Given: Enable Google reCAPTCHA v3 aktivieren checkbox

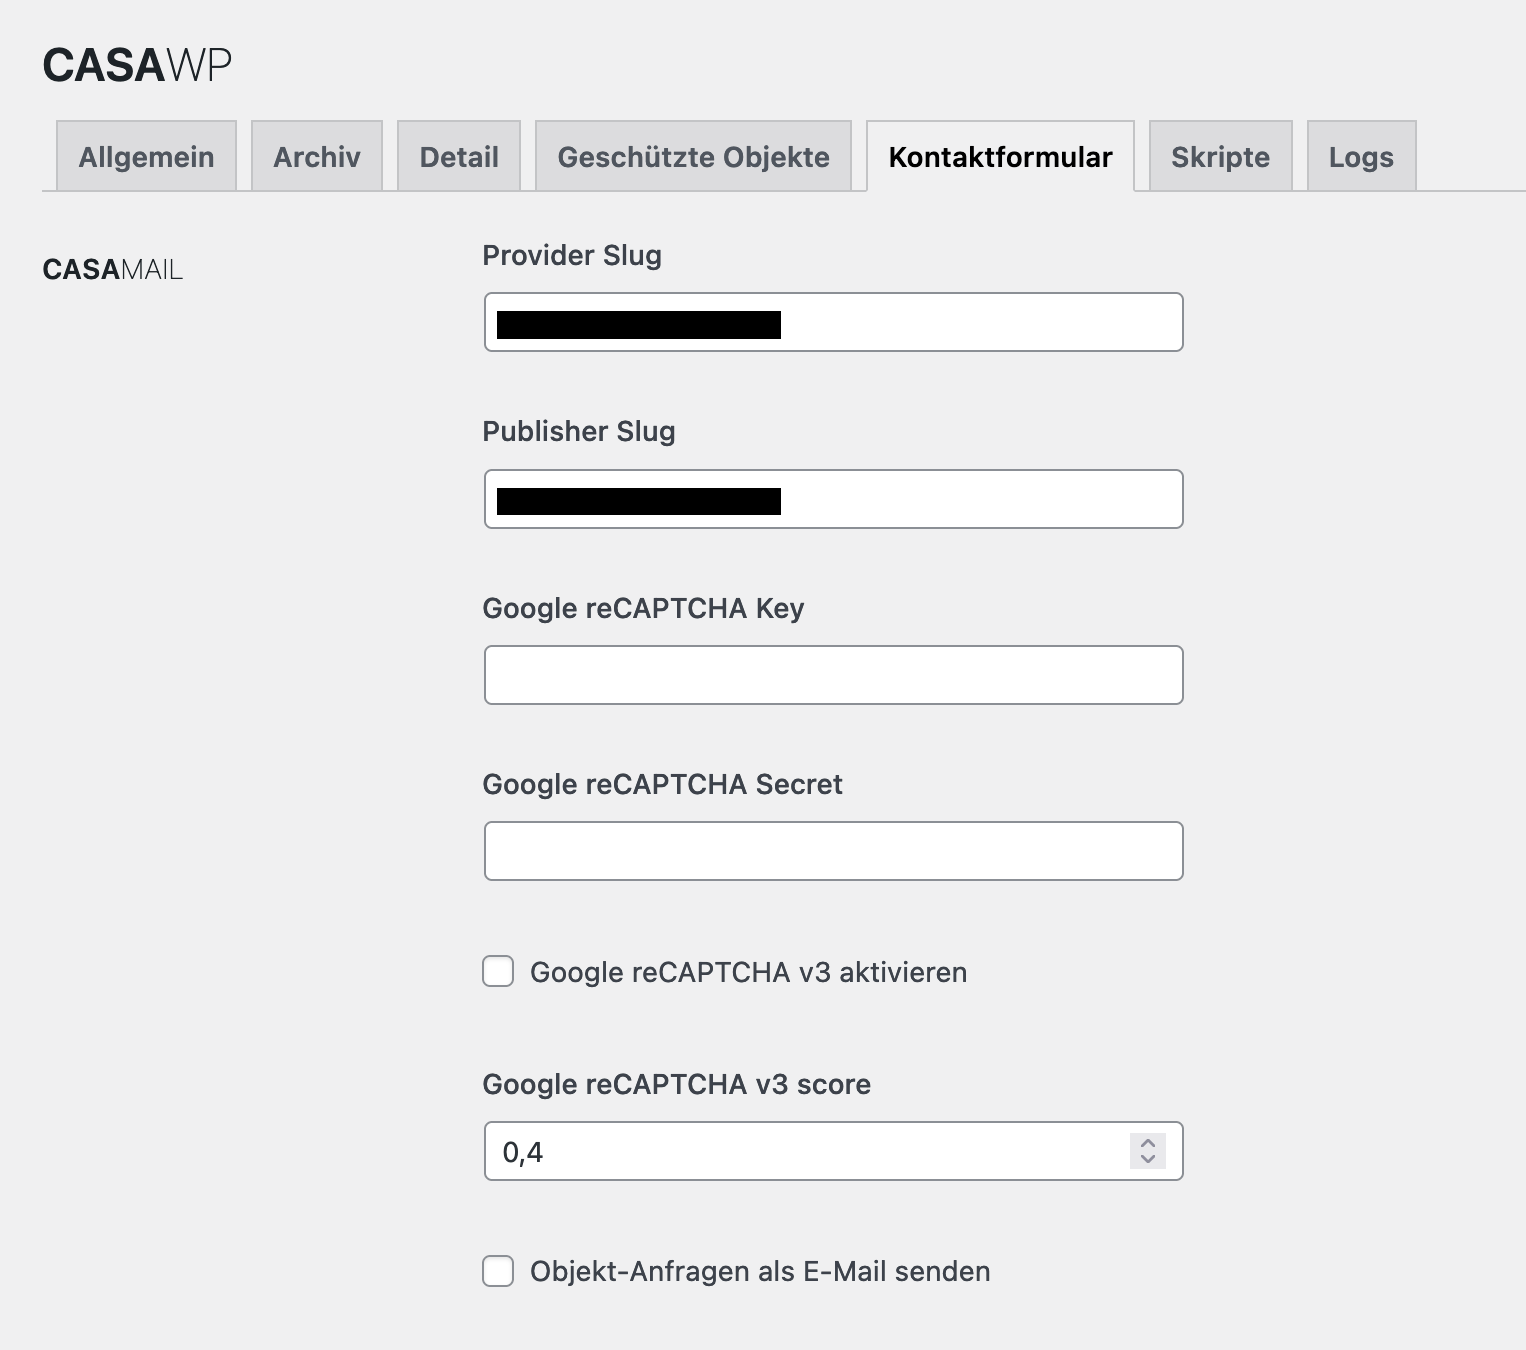Looking at the screenshot, I should click(x=498, y=971).
